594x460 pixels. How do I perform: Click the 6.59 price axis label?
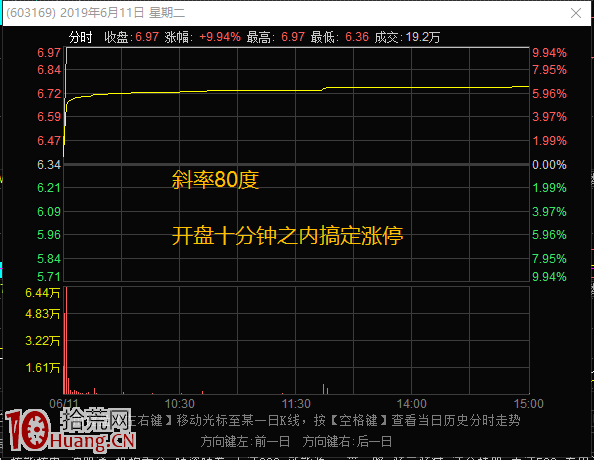(49, 117)
